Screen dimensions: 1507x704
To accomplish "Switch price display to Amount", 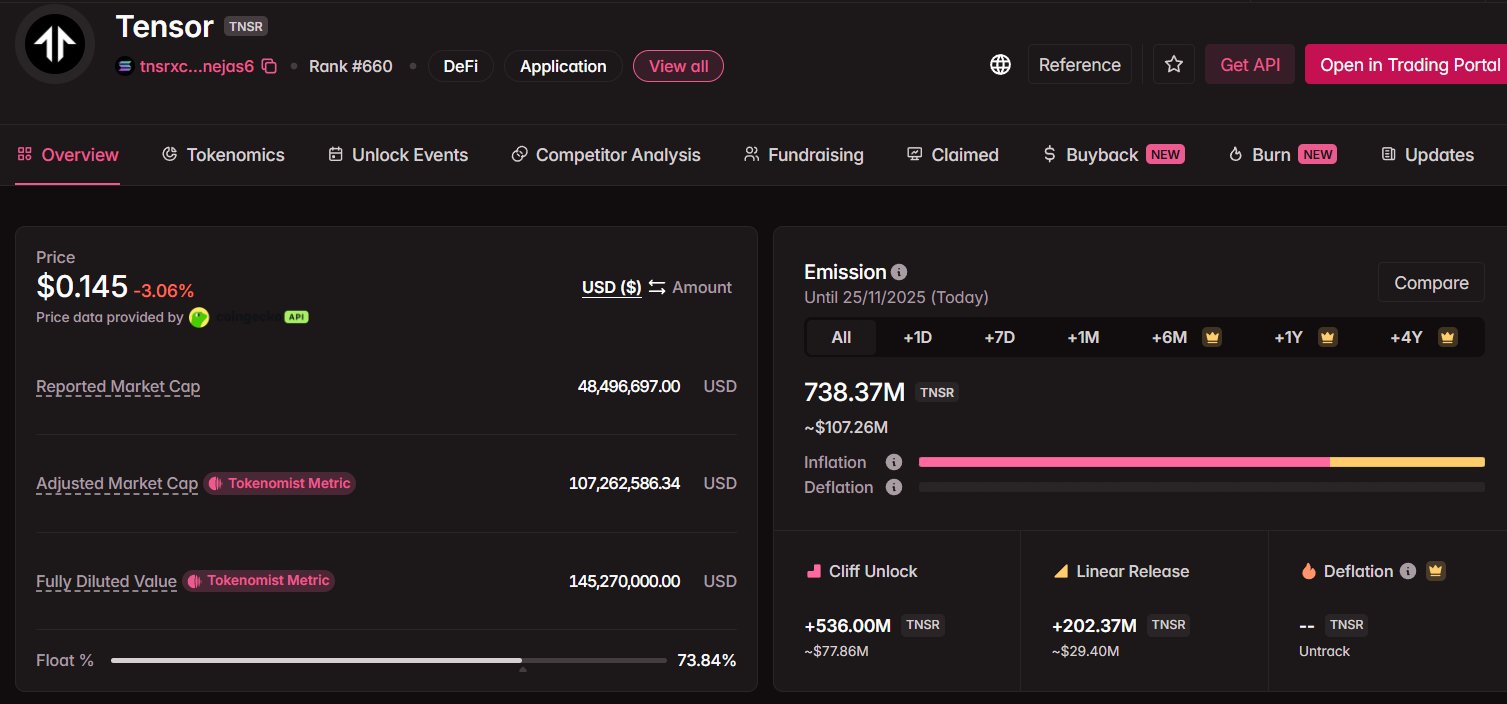I will 701,287.
